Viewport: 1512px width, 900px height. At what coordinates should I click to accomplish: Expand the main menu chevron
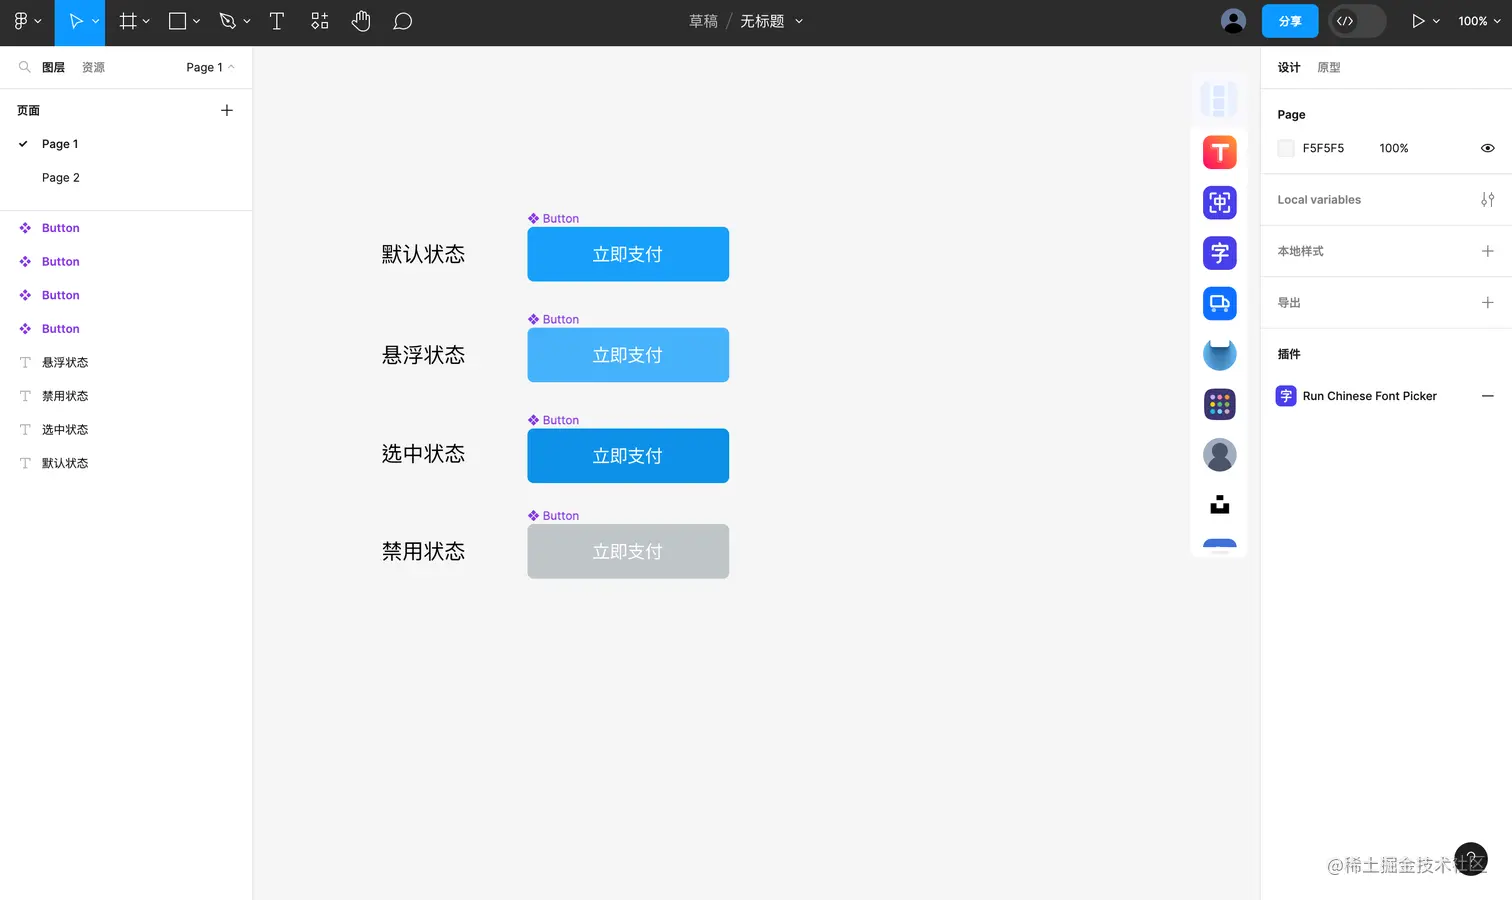click(38, 21)
